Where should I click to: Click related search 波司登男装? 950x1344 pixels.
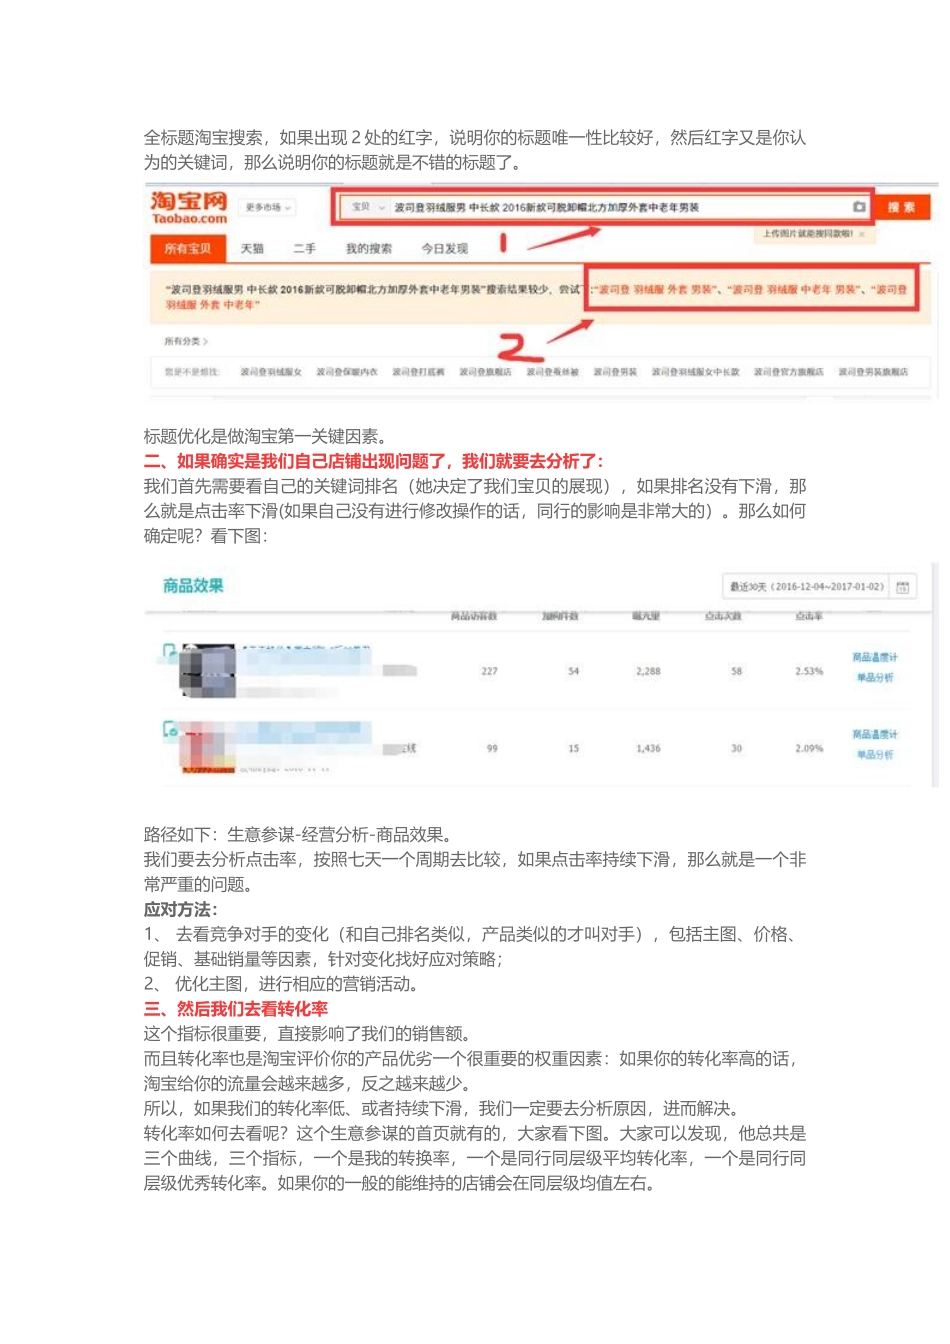(x=615, y=372)
